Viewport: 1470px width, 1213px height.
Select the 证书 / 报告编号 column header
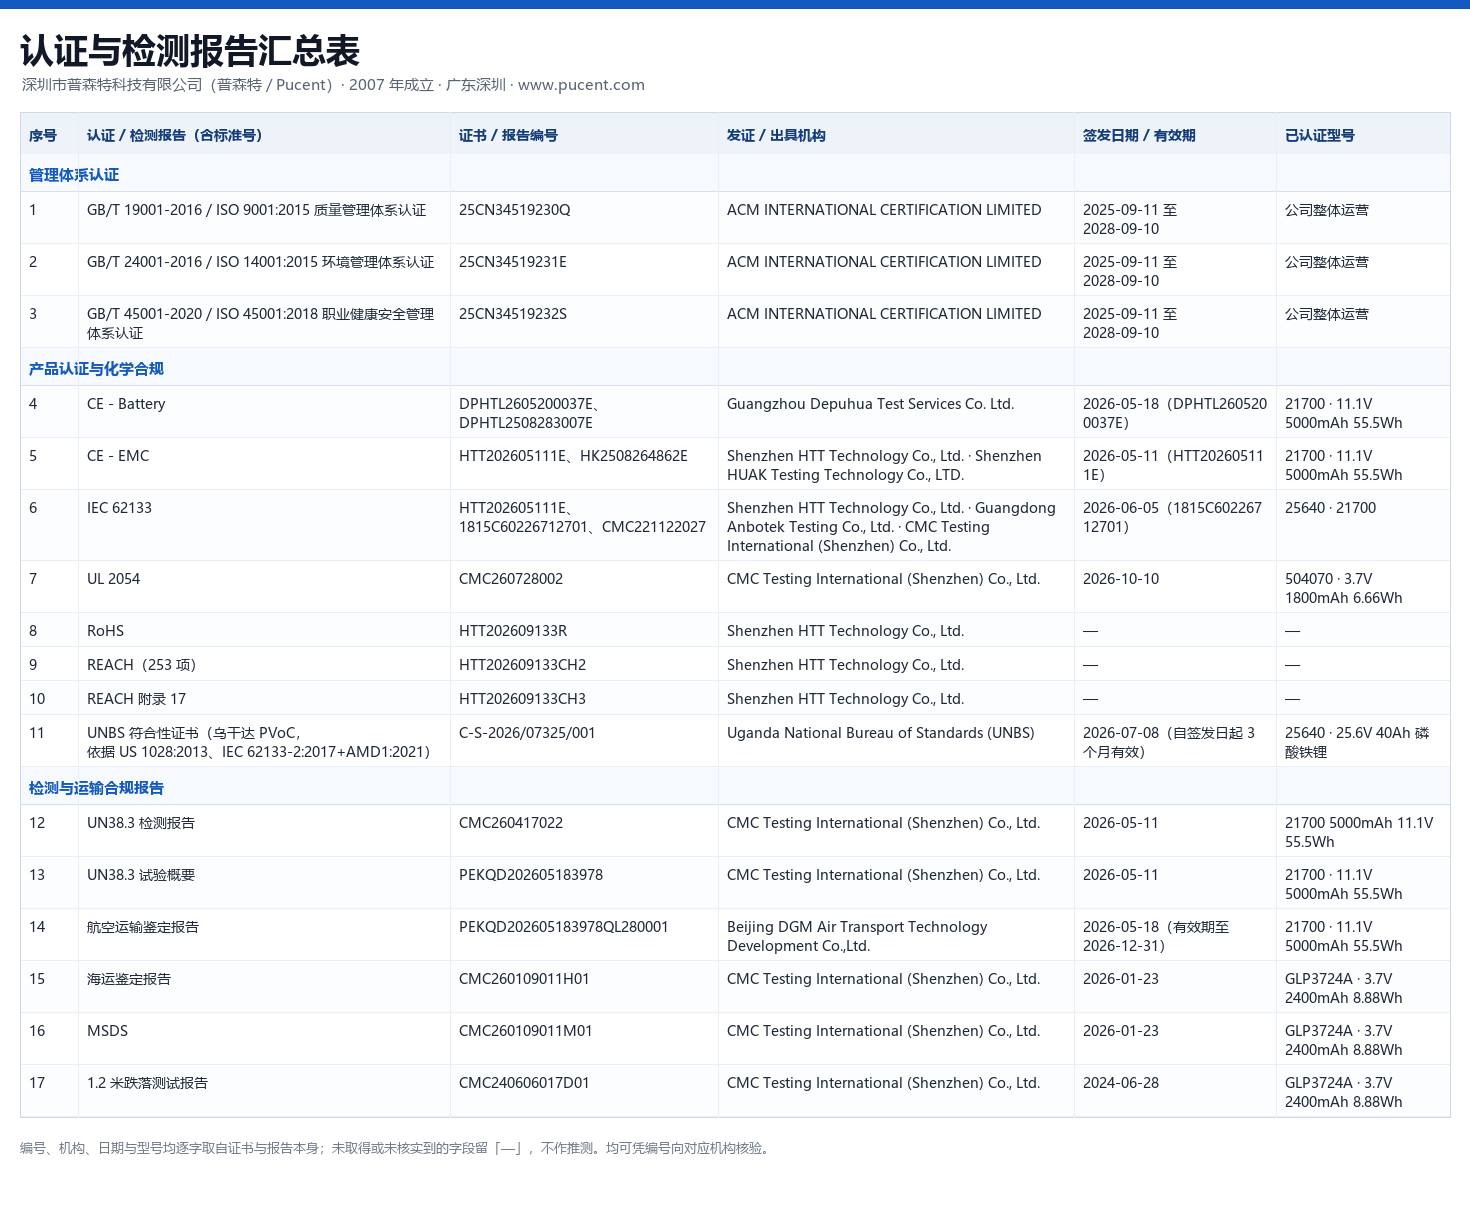[x=508, y=135]
